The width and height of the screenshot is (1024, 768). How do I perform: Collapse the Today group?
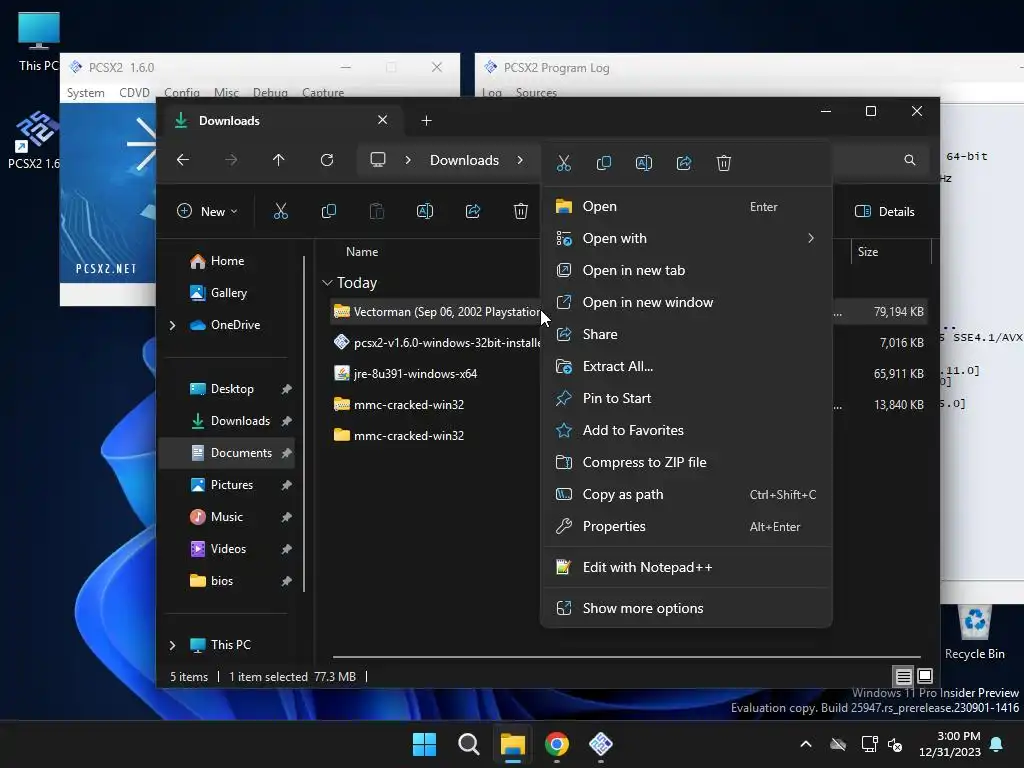(327, 283)
